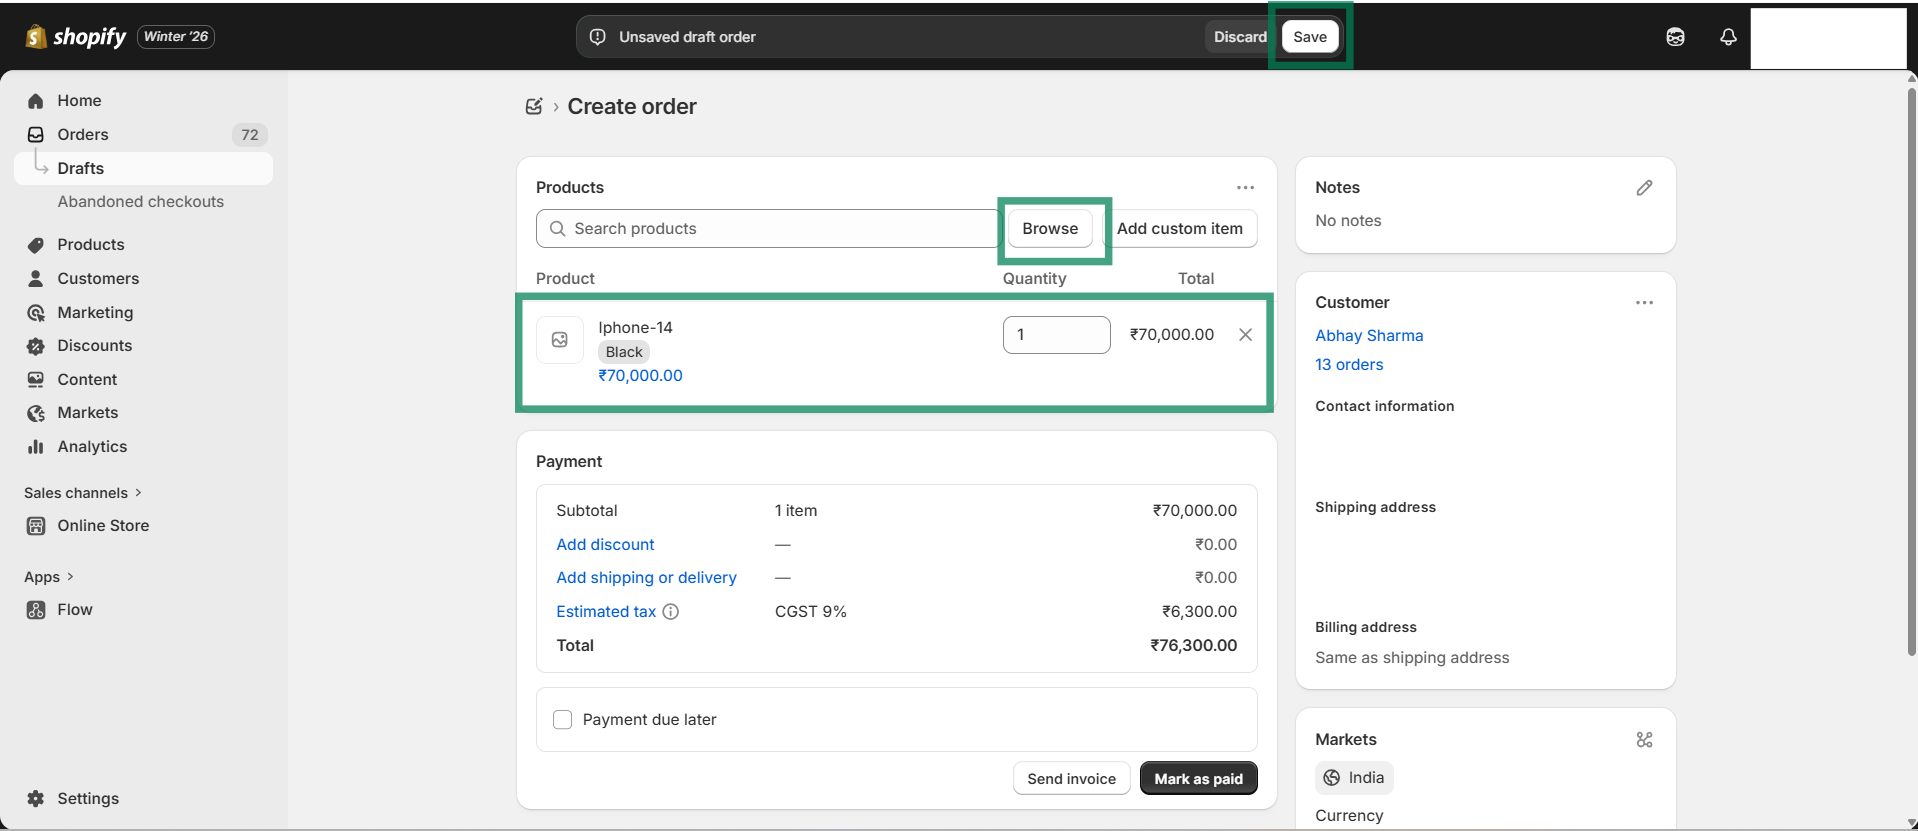Open the Customer card three-dot menu
1918x831 pixels.
pos(1644,303)
